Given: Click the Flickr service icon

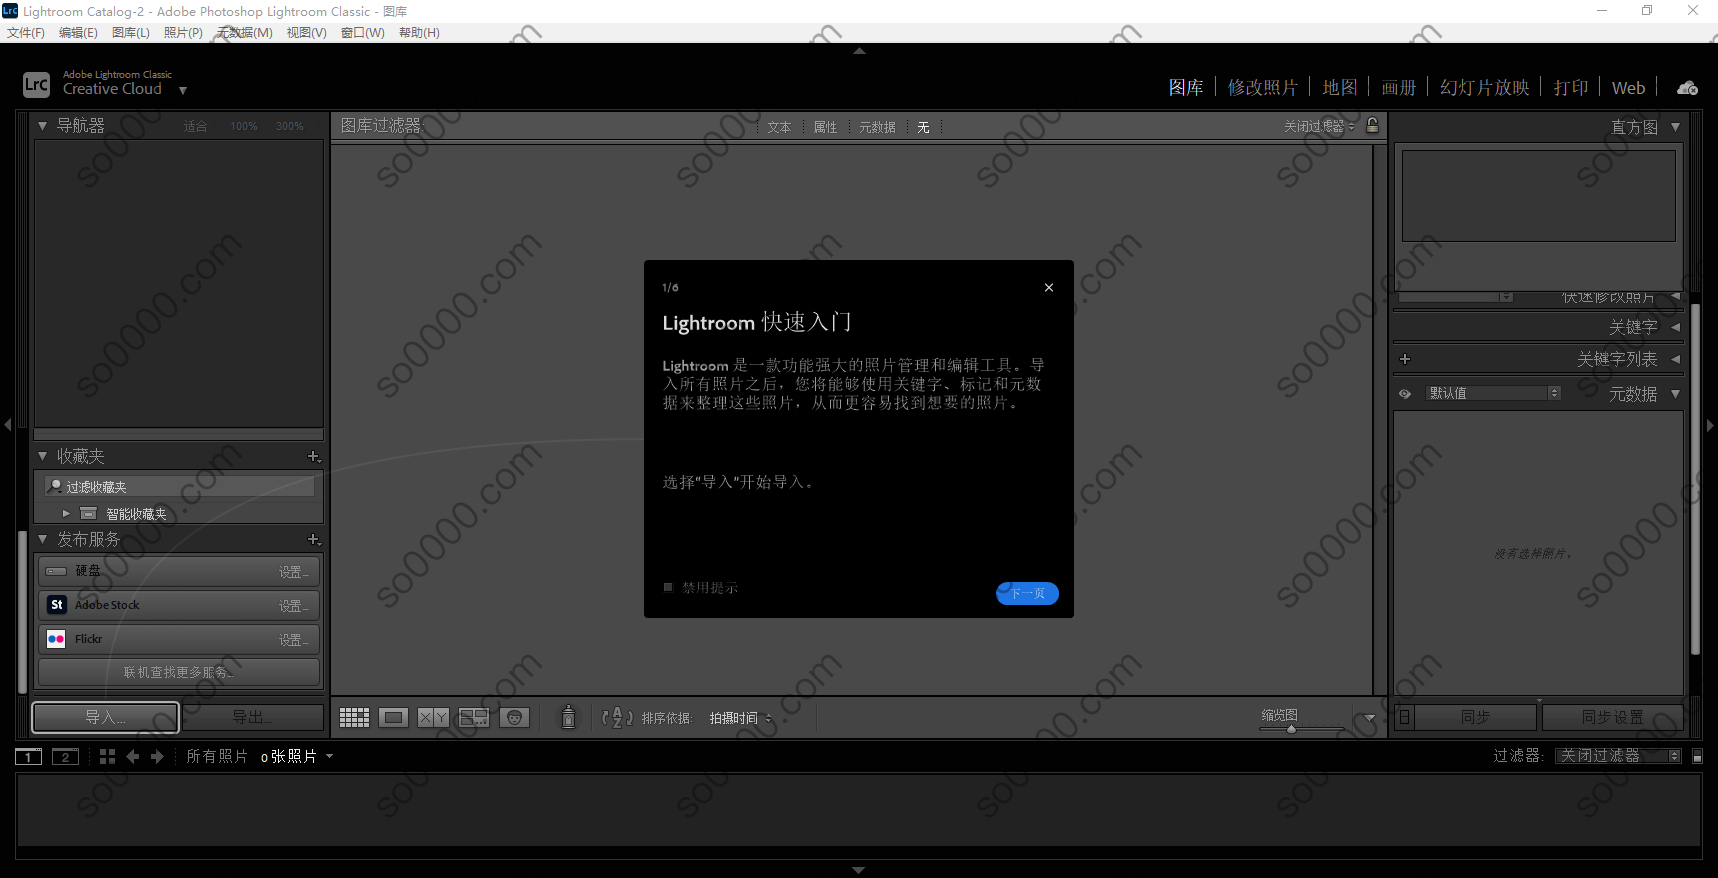Looking at the screenshot, I should coord(57,639).
